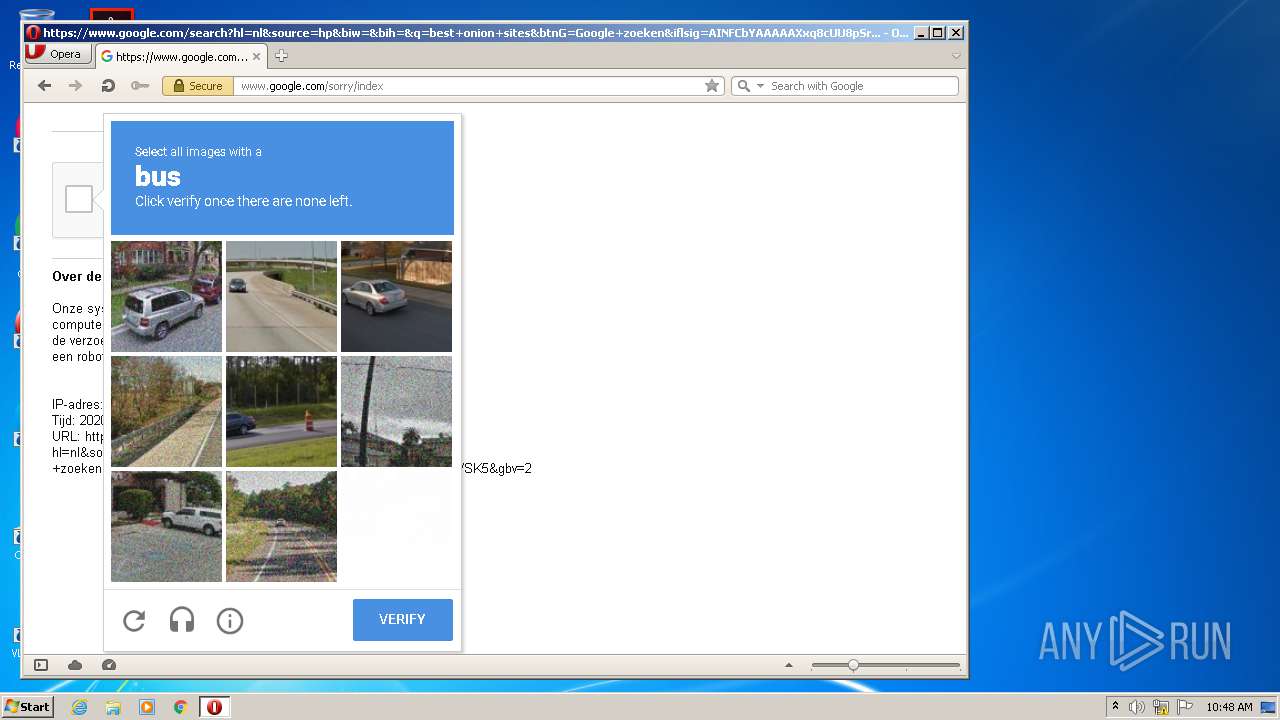The height and width of the screenshot is (720, 1280).
Task: Reload the page with the refresh icon
Action: tap(107, 86)
